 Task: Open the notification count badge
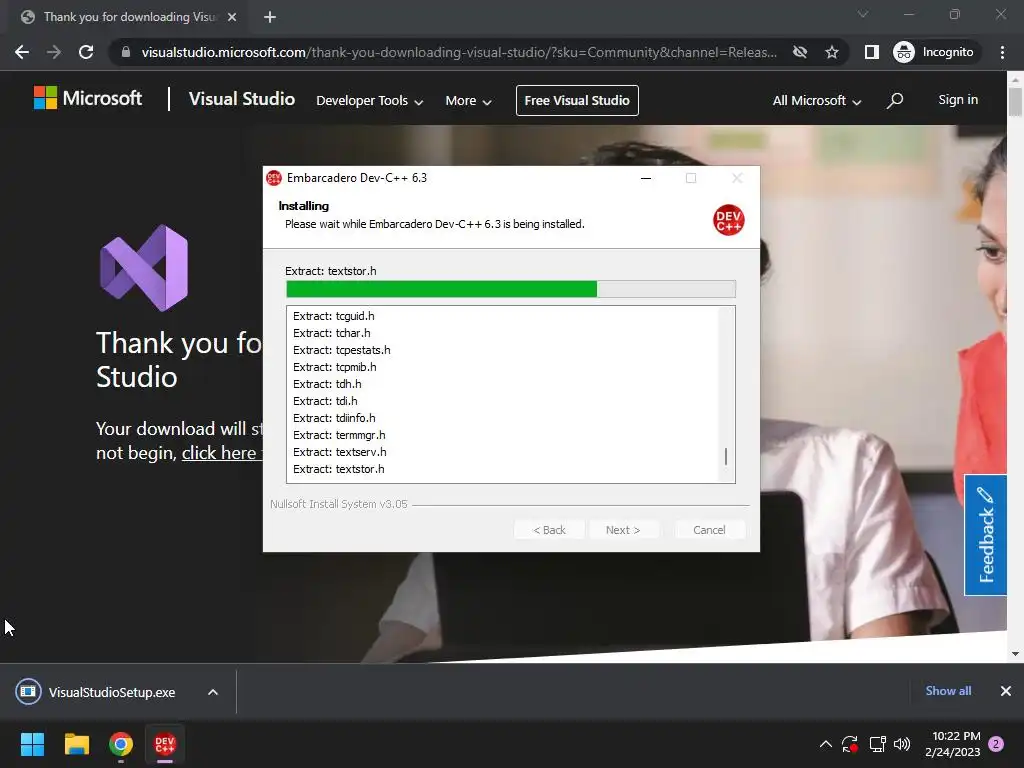click(996, 744)
